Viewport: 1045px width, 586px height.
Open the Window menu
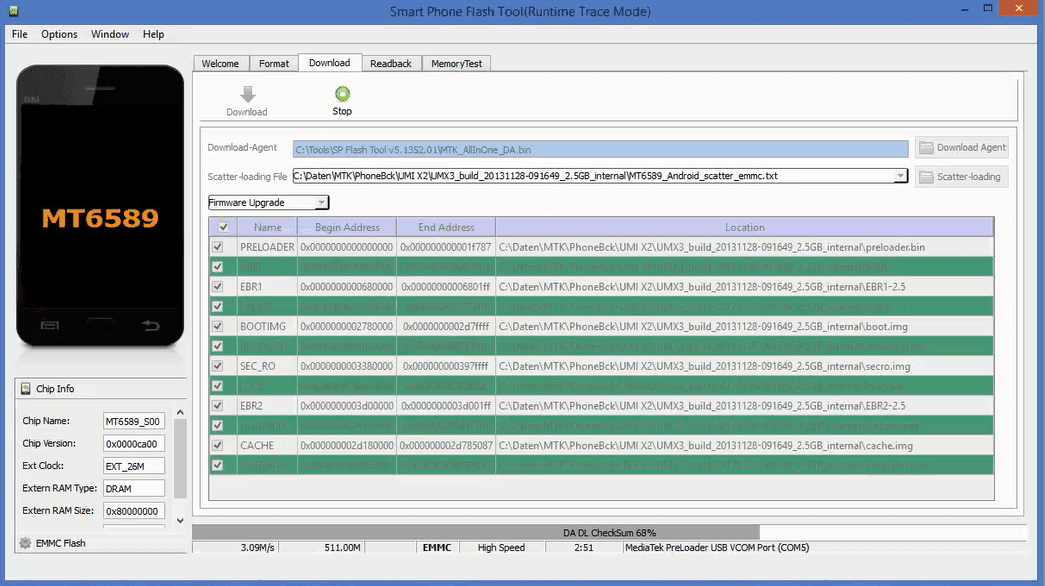(x=110, y=34)
